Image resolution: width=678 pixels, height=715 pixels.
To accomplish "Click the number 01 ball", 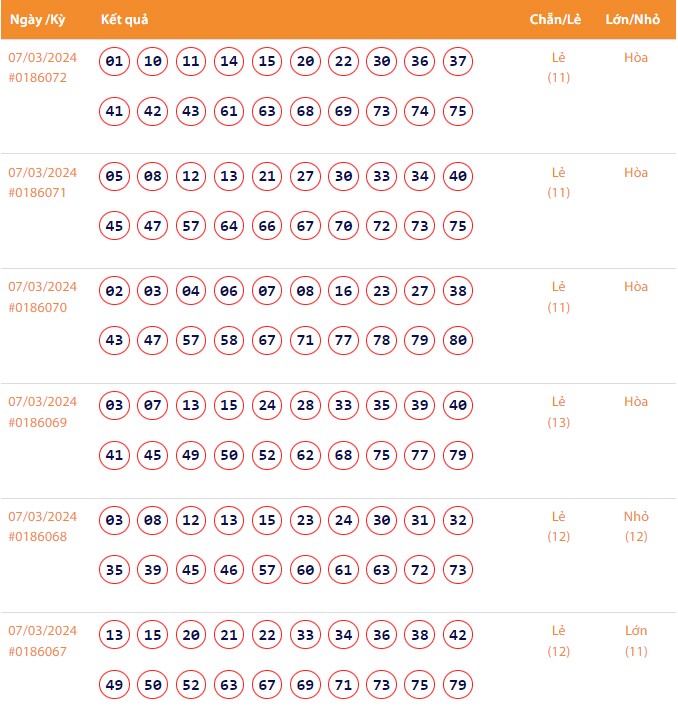I will point(114,62).
